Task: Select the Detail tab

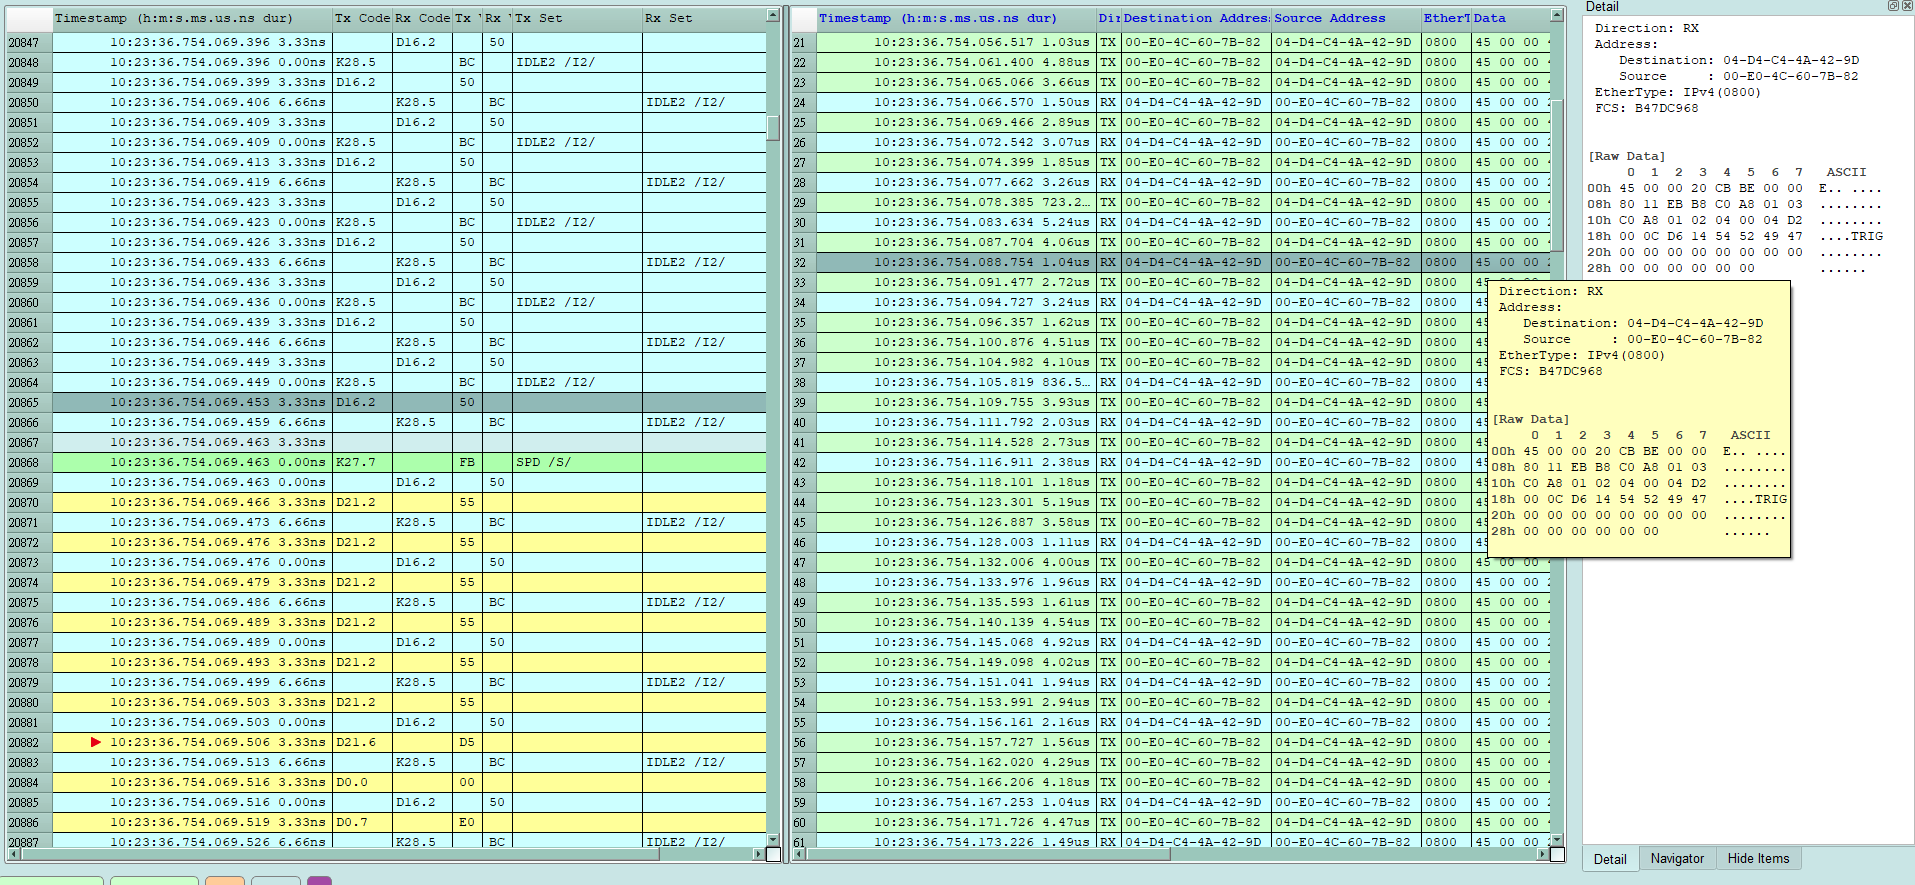Action: click(1610, 859)
